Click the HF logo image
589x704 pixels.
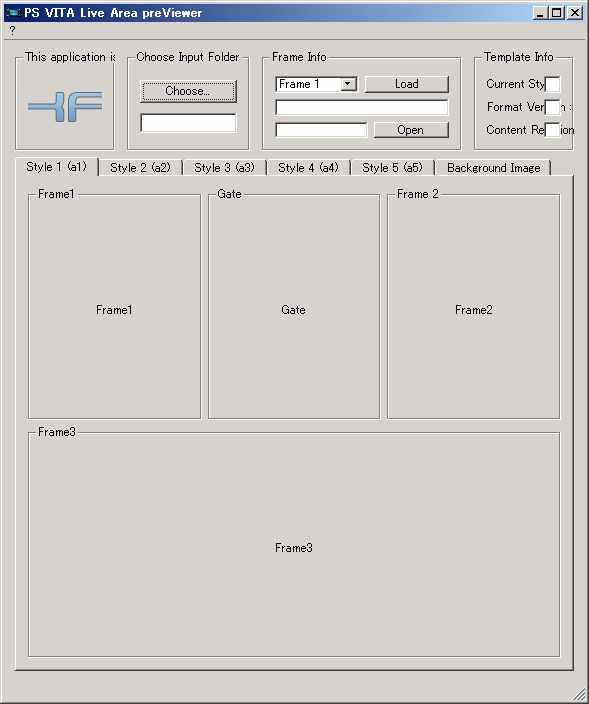coord(65,106)
